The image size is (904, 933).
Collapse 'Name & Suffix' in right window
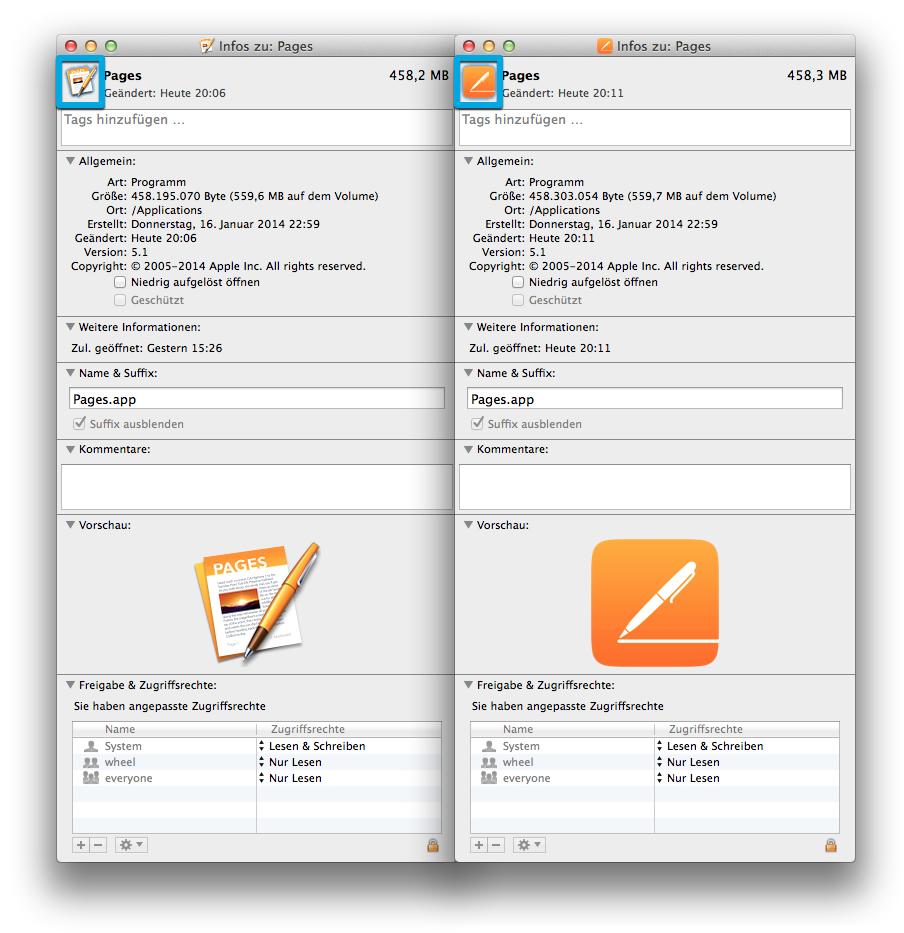click(x=468, y=373)
